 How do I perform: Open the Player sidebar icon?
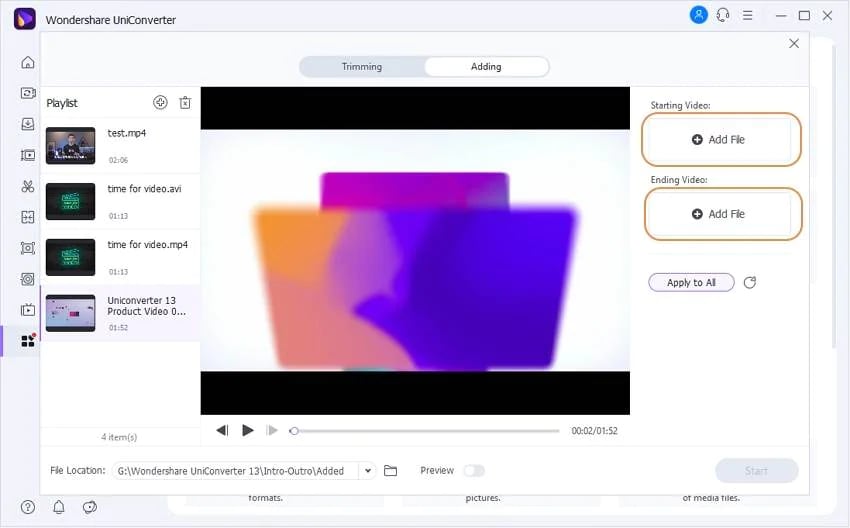(28, 310)
